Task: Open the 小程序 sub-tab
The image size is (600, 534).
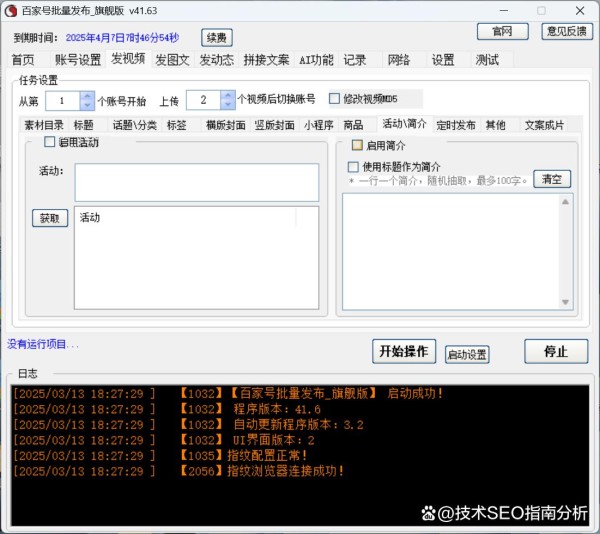Action: [x=319, y=125]
